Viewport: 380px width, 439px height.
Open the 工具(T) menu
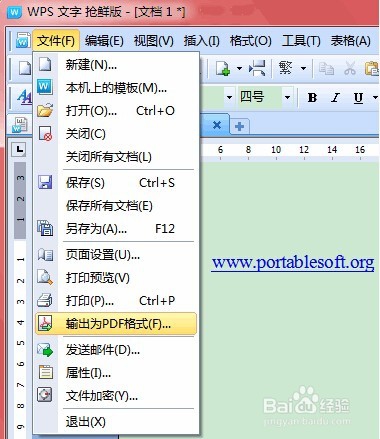point(301,41)
